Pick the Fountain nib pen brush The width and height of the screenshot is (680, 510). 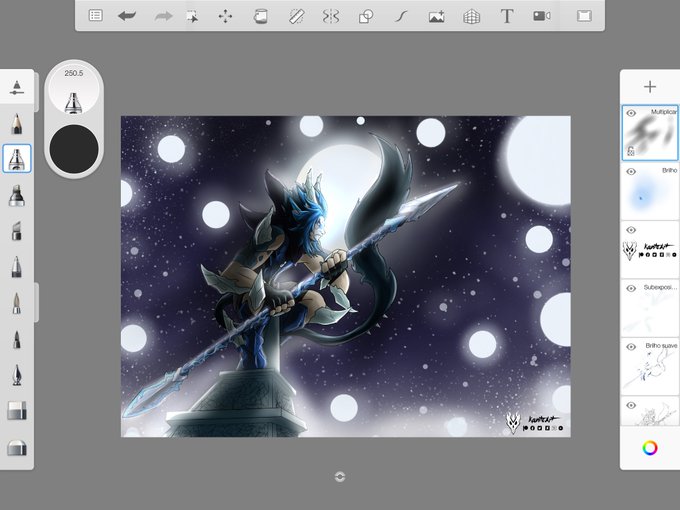click(16, 375)
